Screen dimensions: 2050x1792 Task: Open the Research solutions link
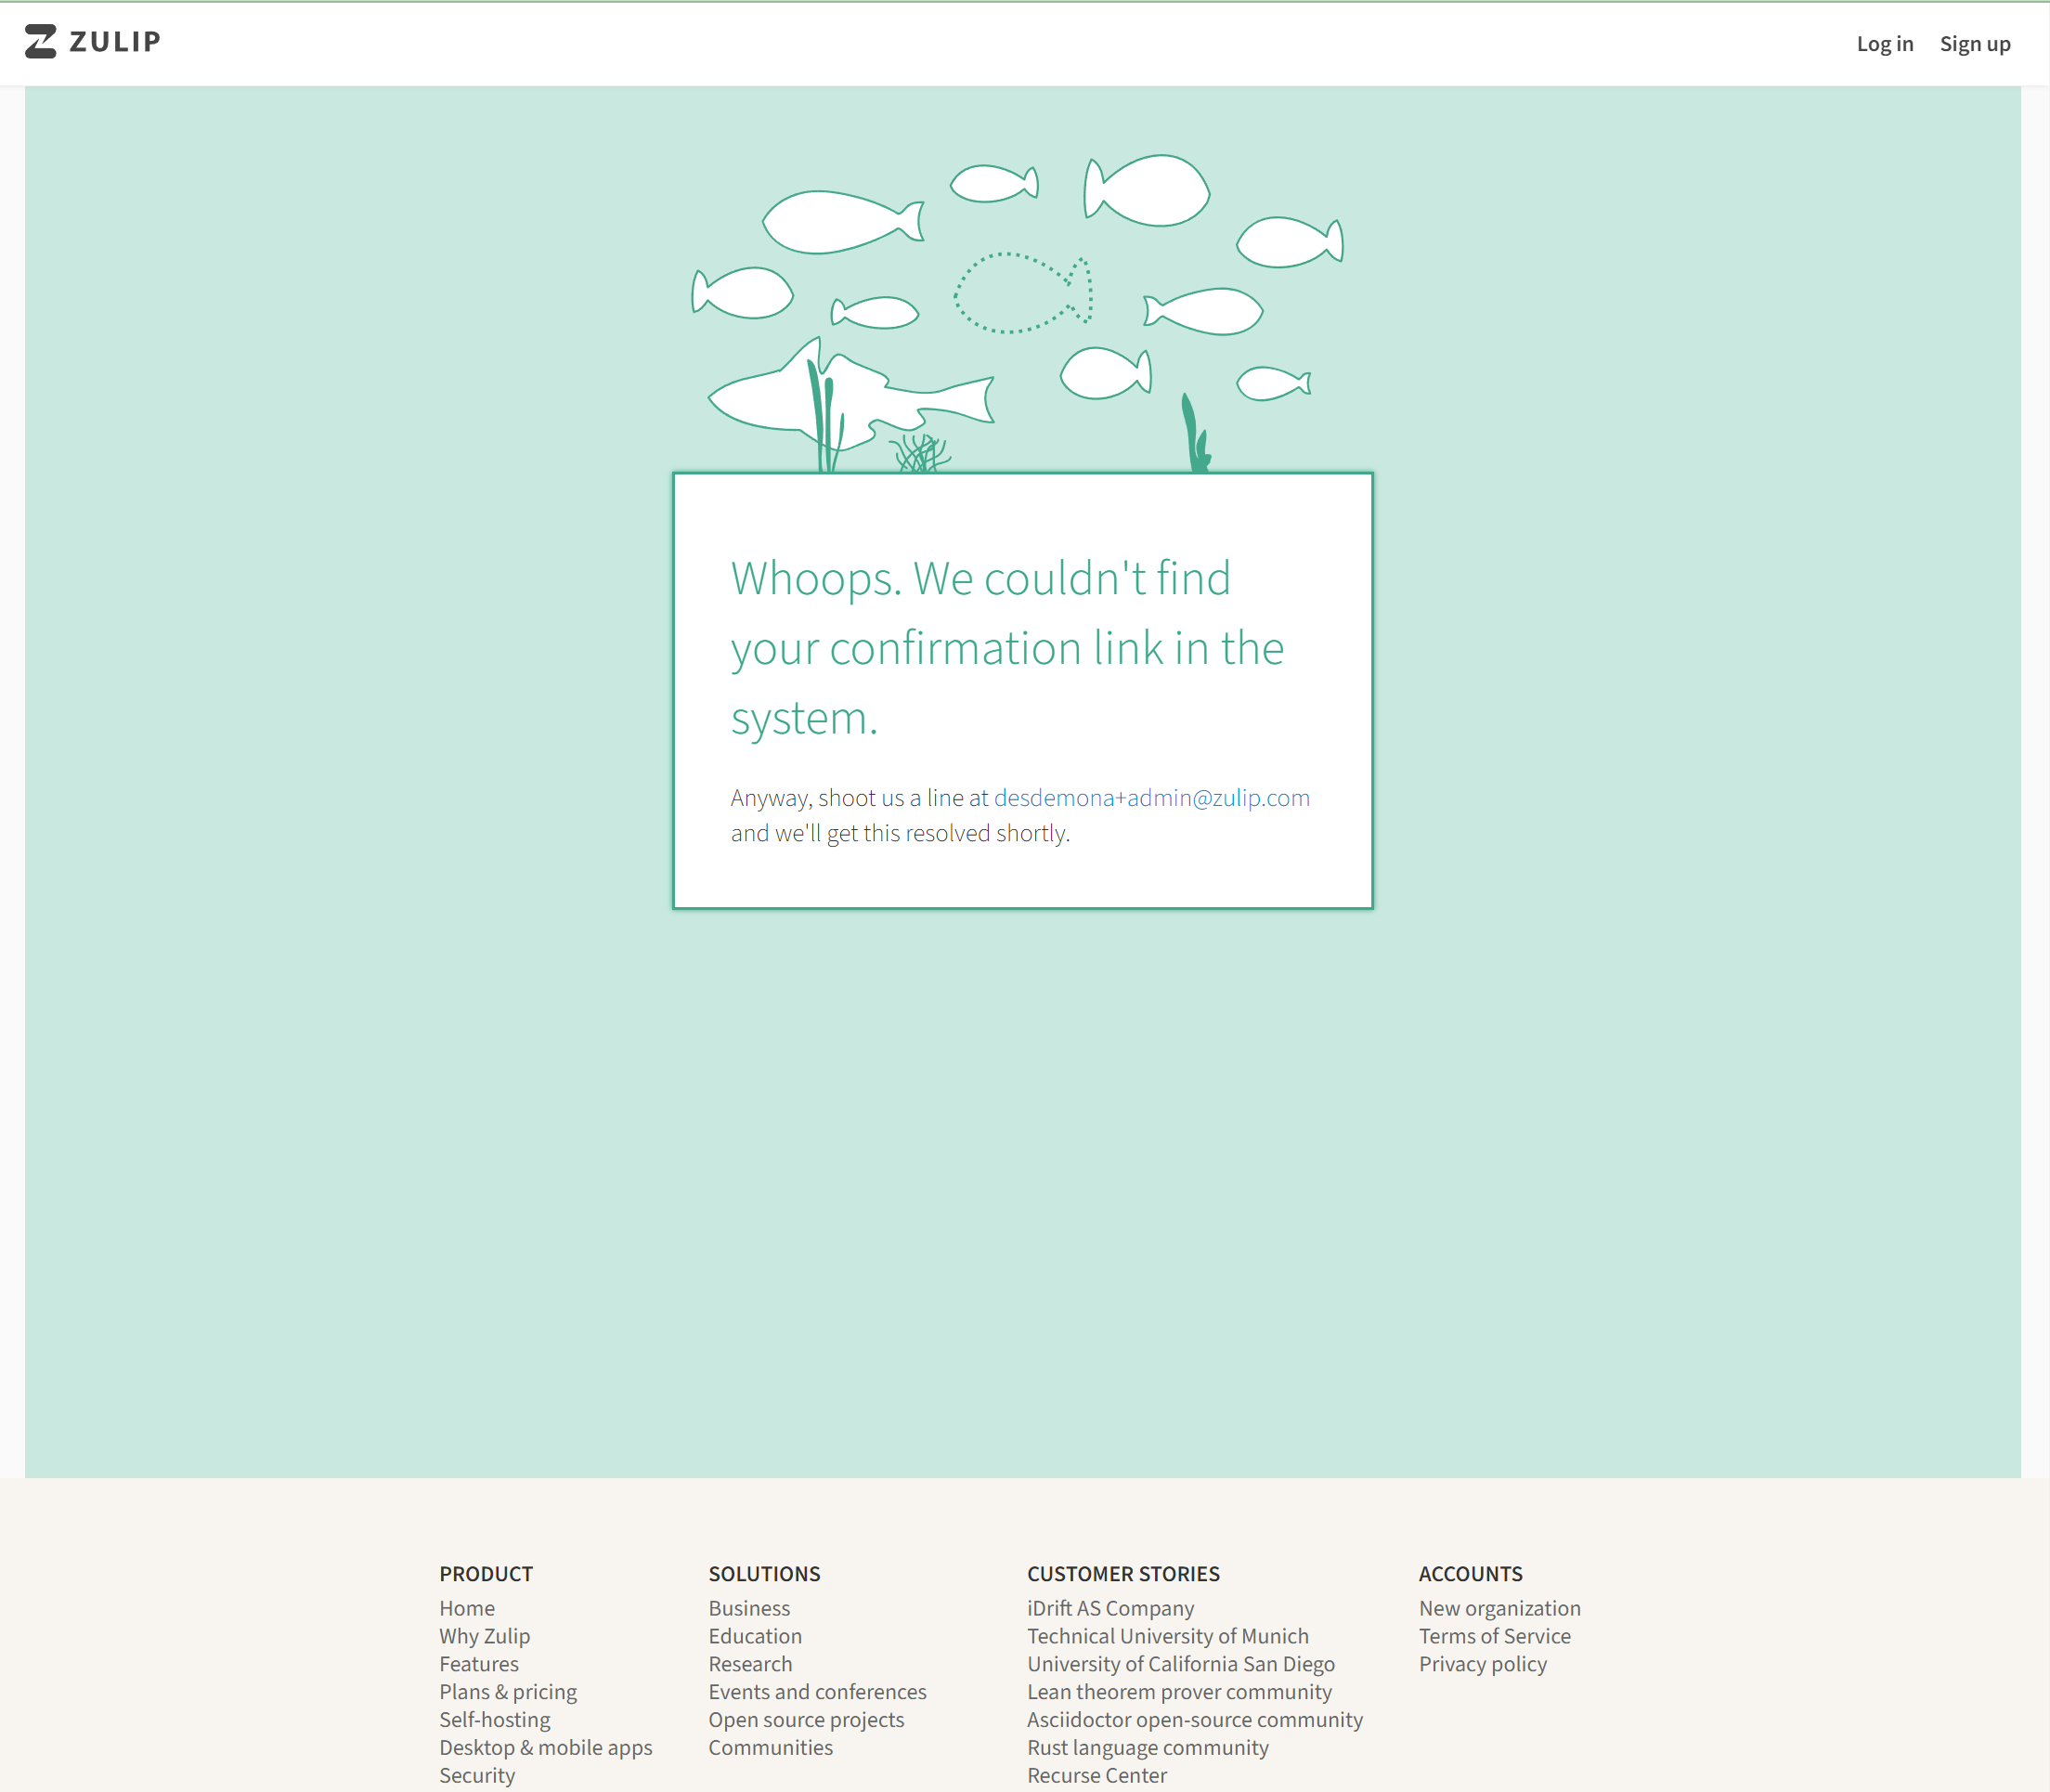(x=750, y=1664)
